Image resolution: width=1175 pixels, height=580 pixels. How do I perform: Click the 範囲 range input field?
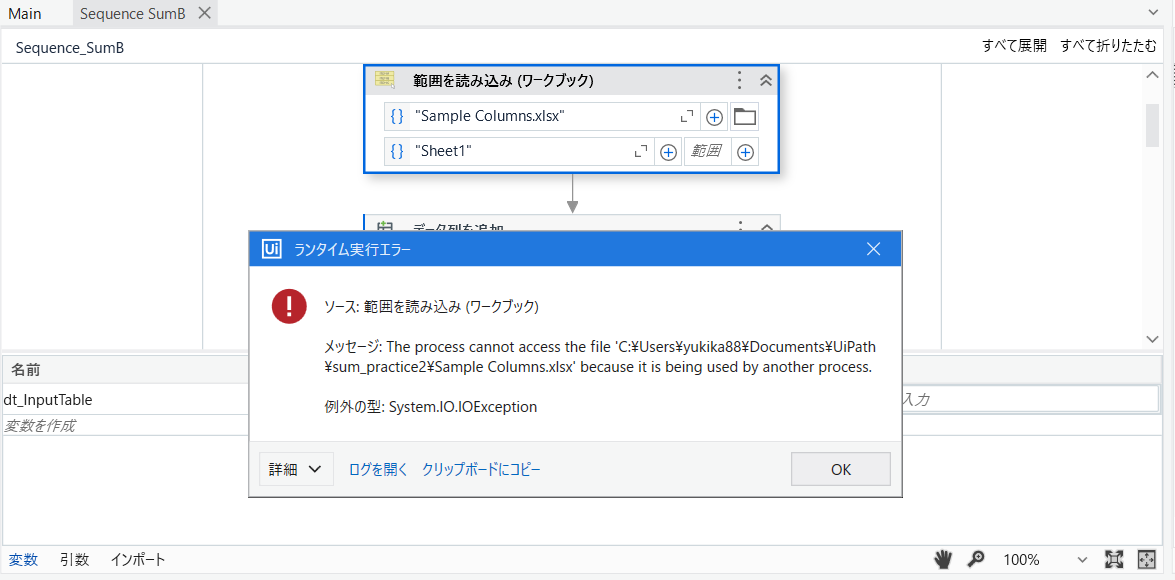[706, 151]
